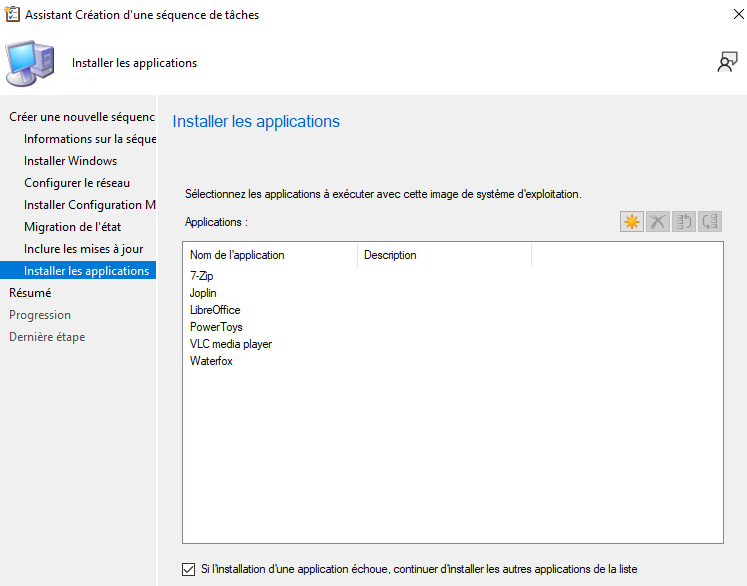This screenshot has width=747, height=586.
Task: Select 7-Zip in the applications list
Action: [x=202, y=276]
